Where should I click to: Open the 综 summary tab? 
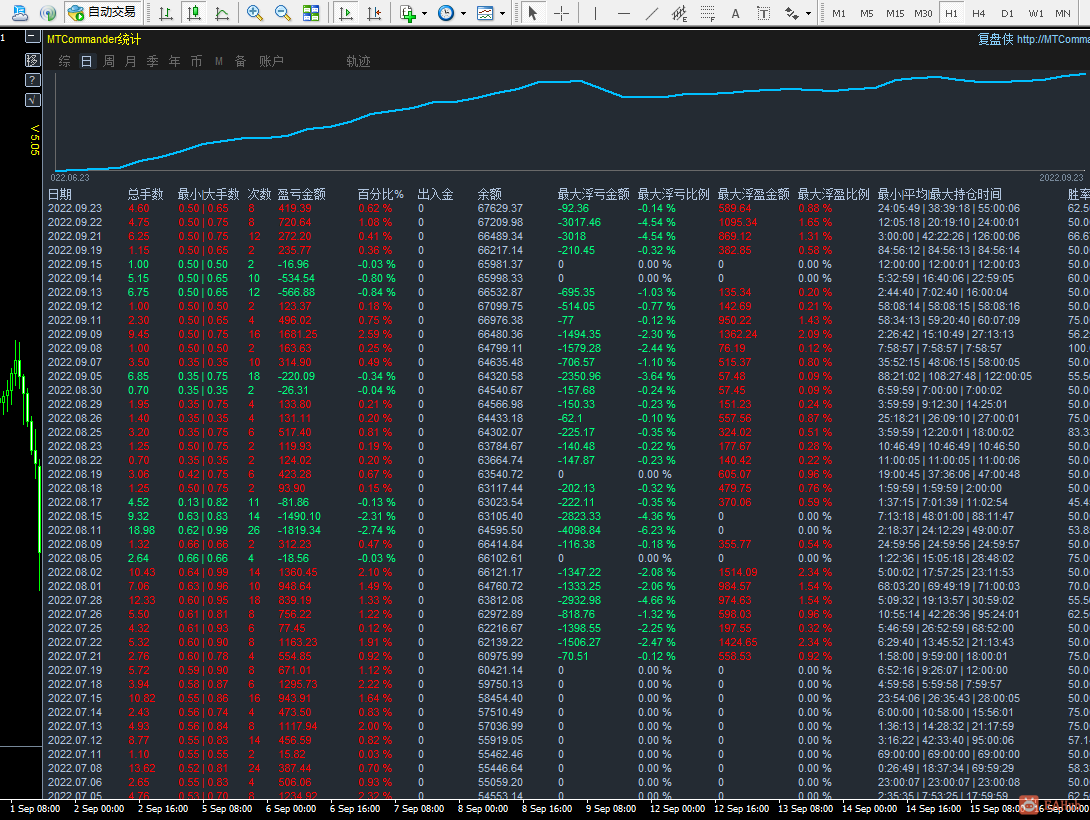coord(65,61)
